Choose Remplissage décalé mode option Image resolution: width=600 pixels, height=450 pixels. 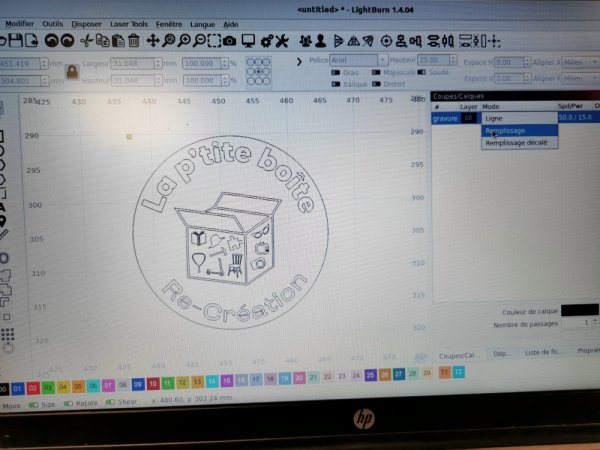tap(515, 143)
